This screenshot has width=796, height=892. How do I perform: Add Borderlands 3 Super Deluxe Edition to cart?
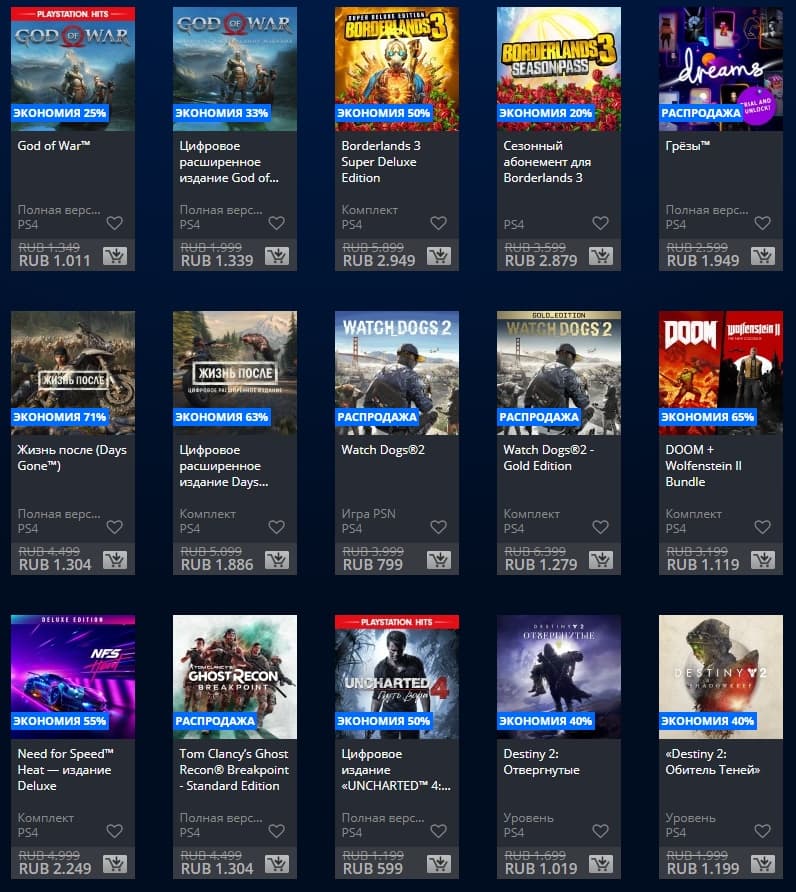(x=439, y=256)
